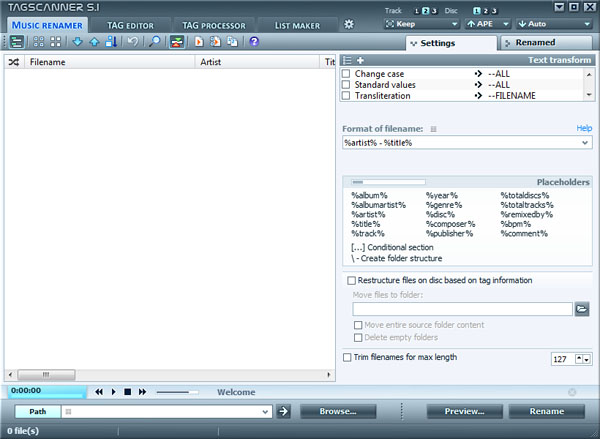Decrease max length stepper value
600x439 pixels.
pyautogui.click(x=586, y=359)
